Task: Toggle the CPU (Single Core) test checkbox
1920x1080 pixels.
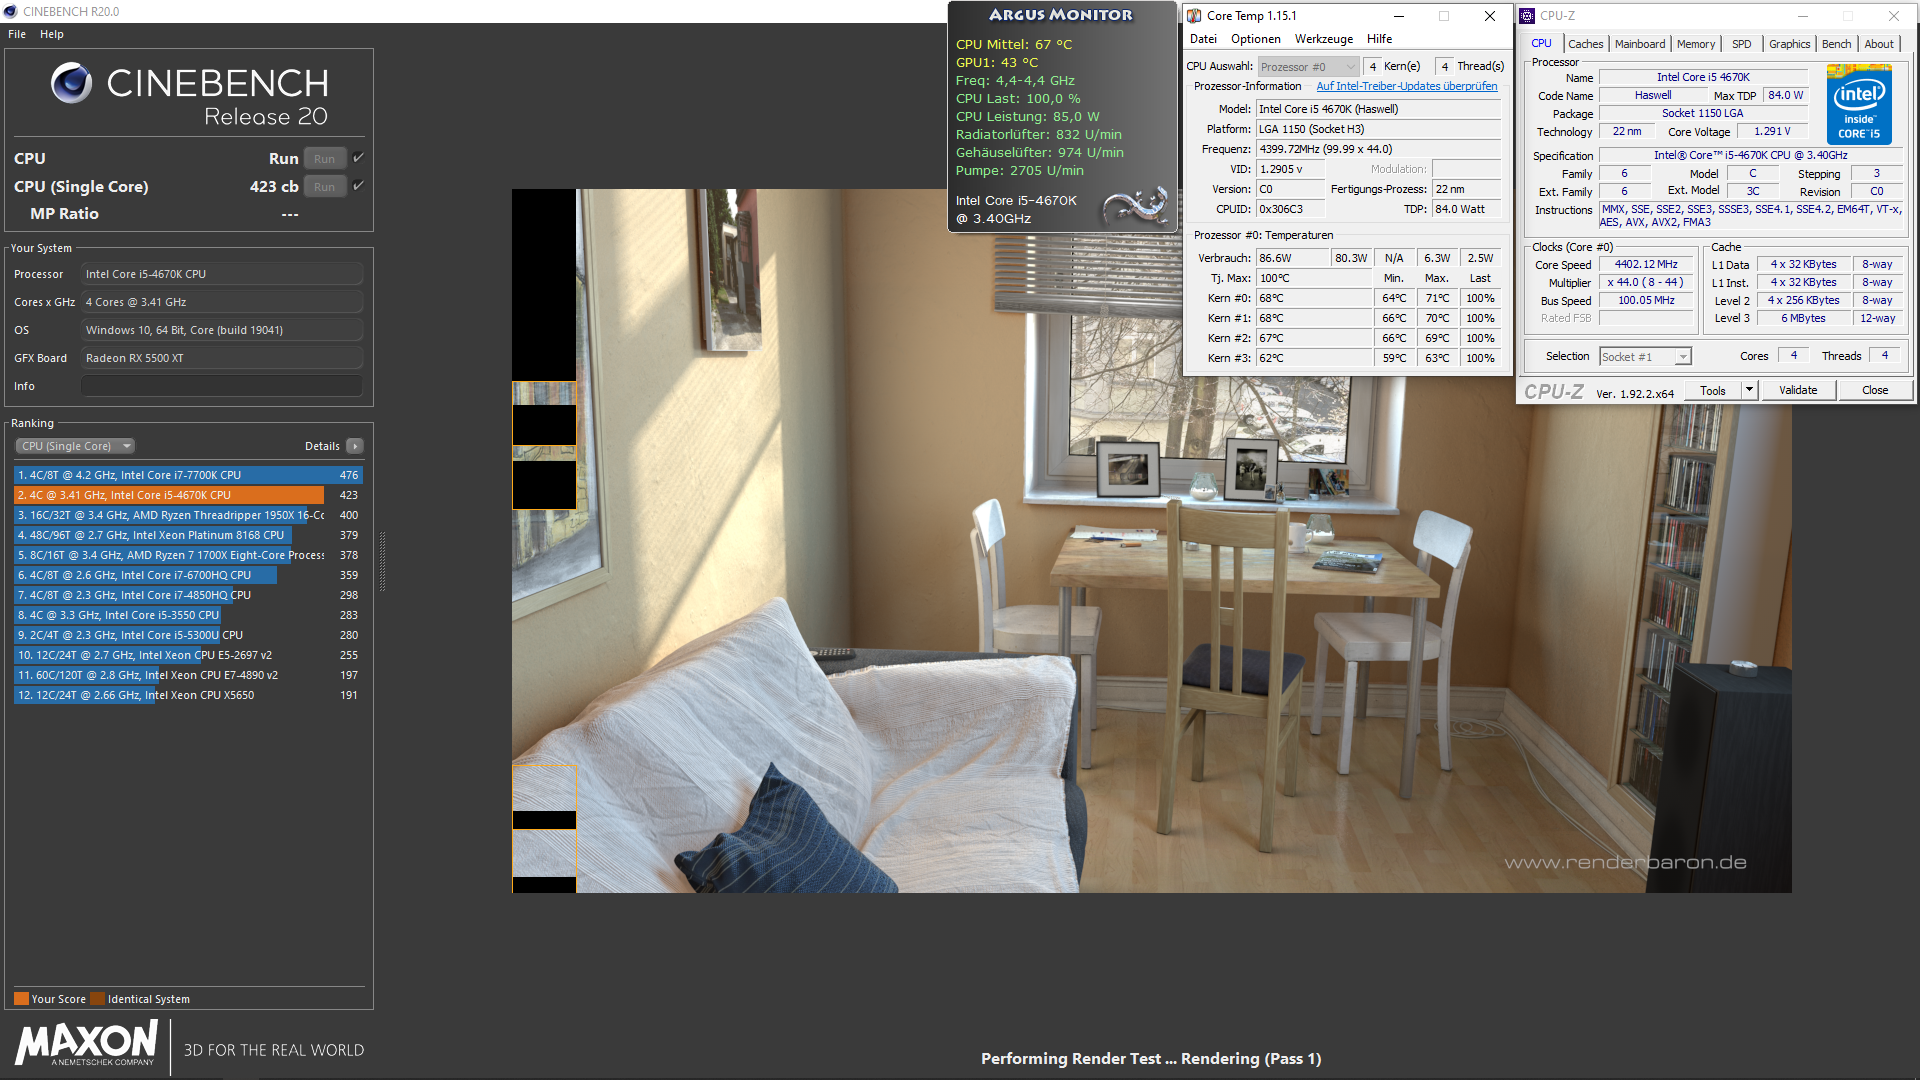Action: [x=359, y=186]
